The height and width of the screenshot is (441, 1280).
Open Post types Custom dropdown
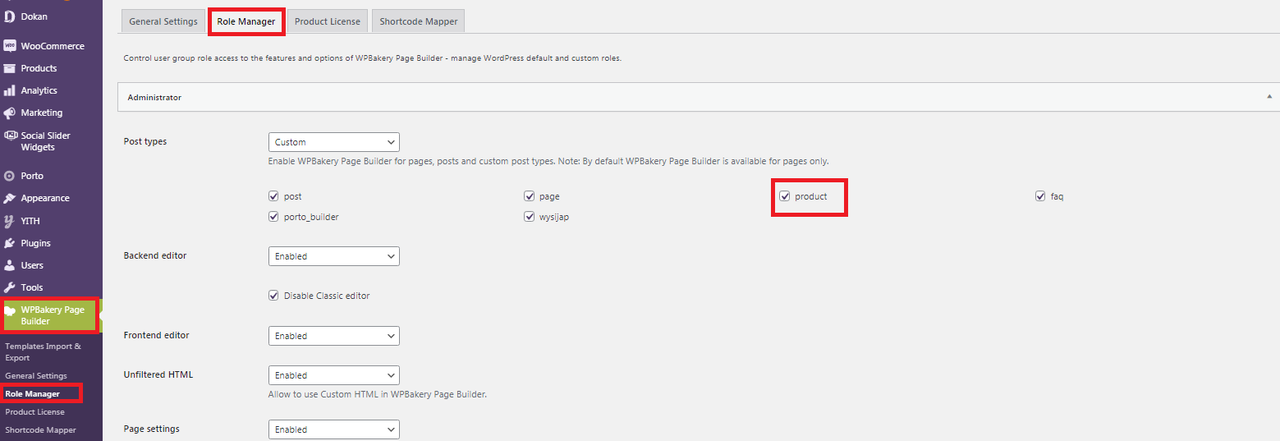tap(334, 142)
